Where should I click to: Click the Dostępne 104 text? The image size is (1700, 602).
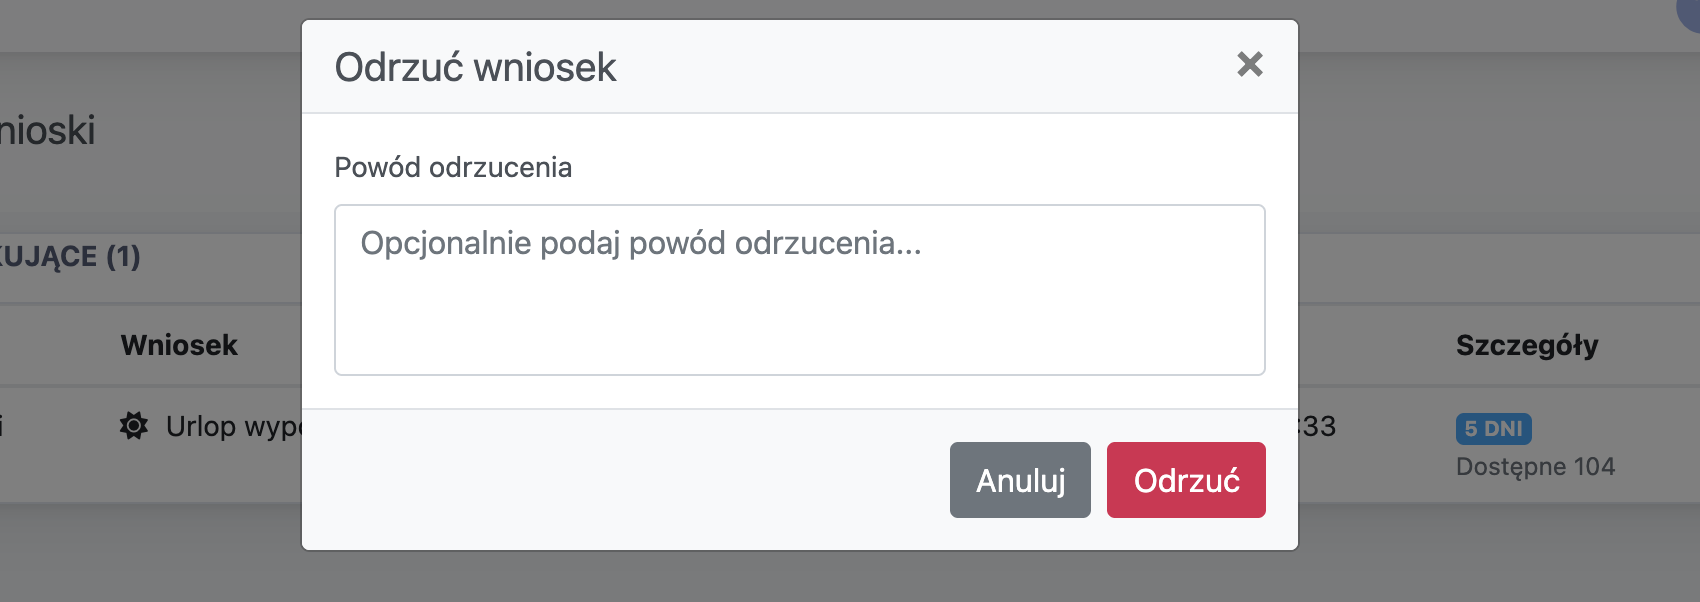[1535, 467]
